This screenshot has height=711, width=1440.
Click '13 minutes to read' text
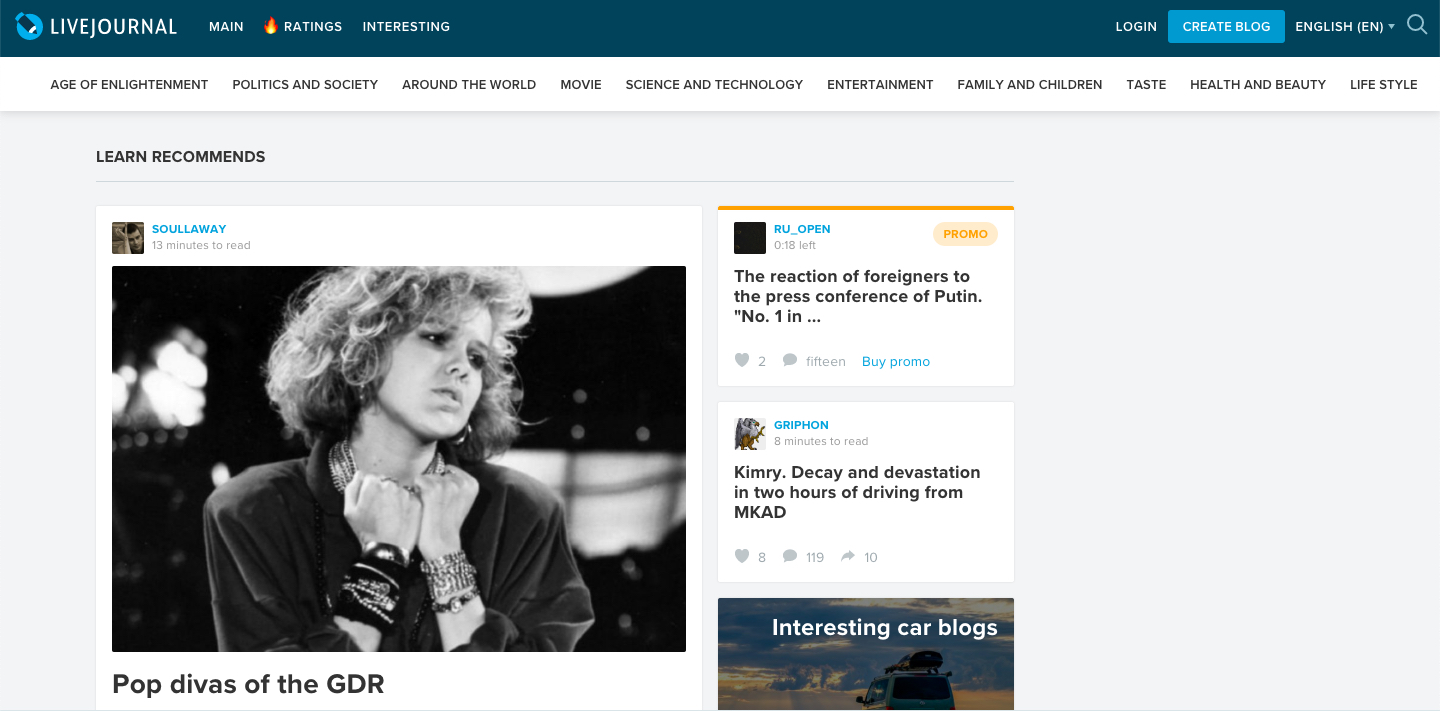point(201,245)
